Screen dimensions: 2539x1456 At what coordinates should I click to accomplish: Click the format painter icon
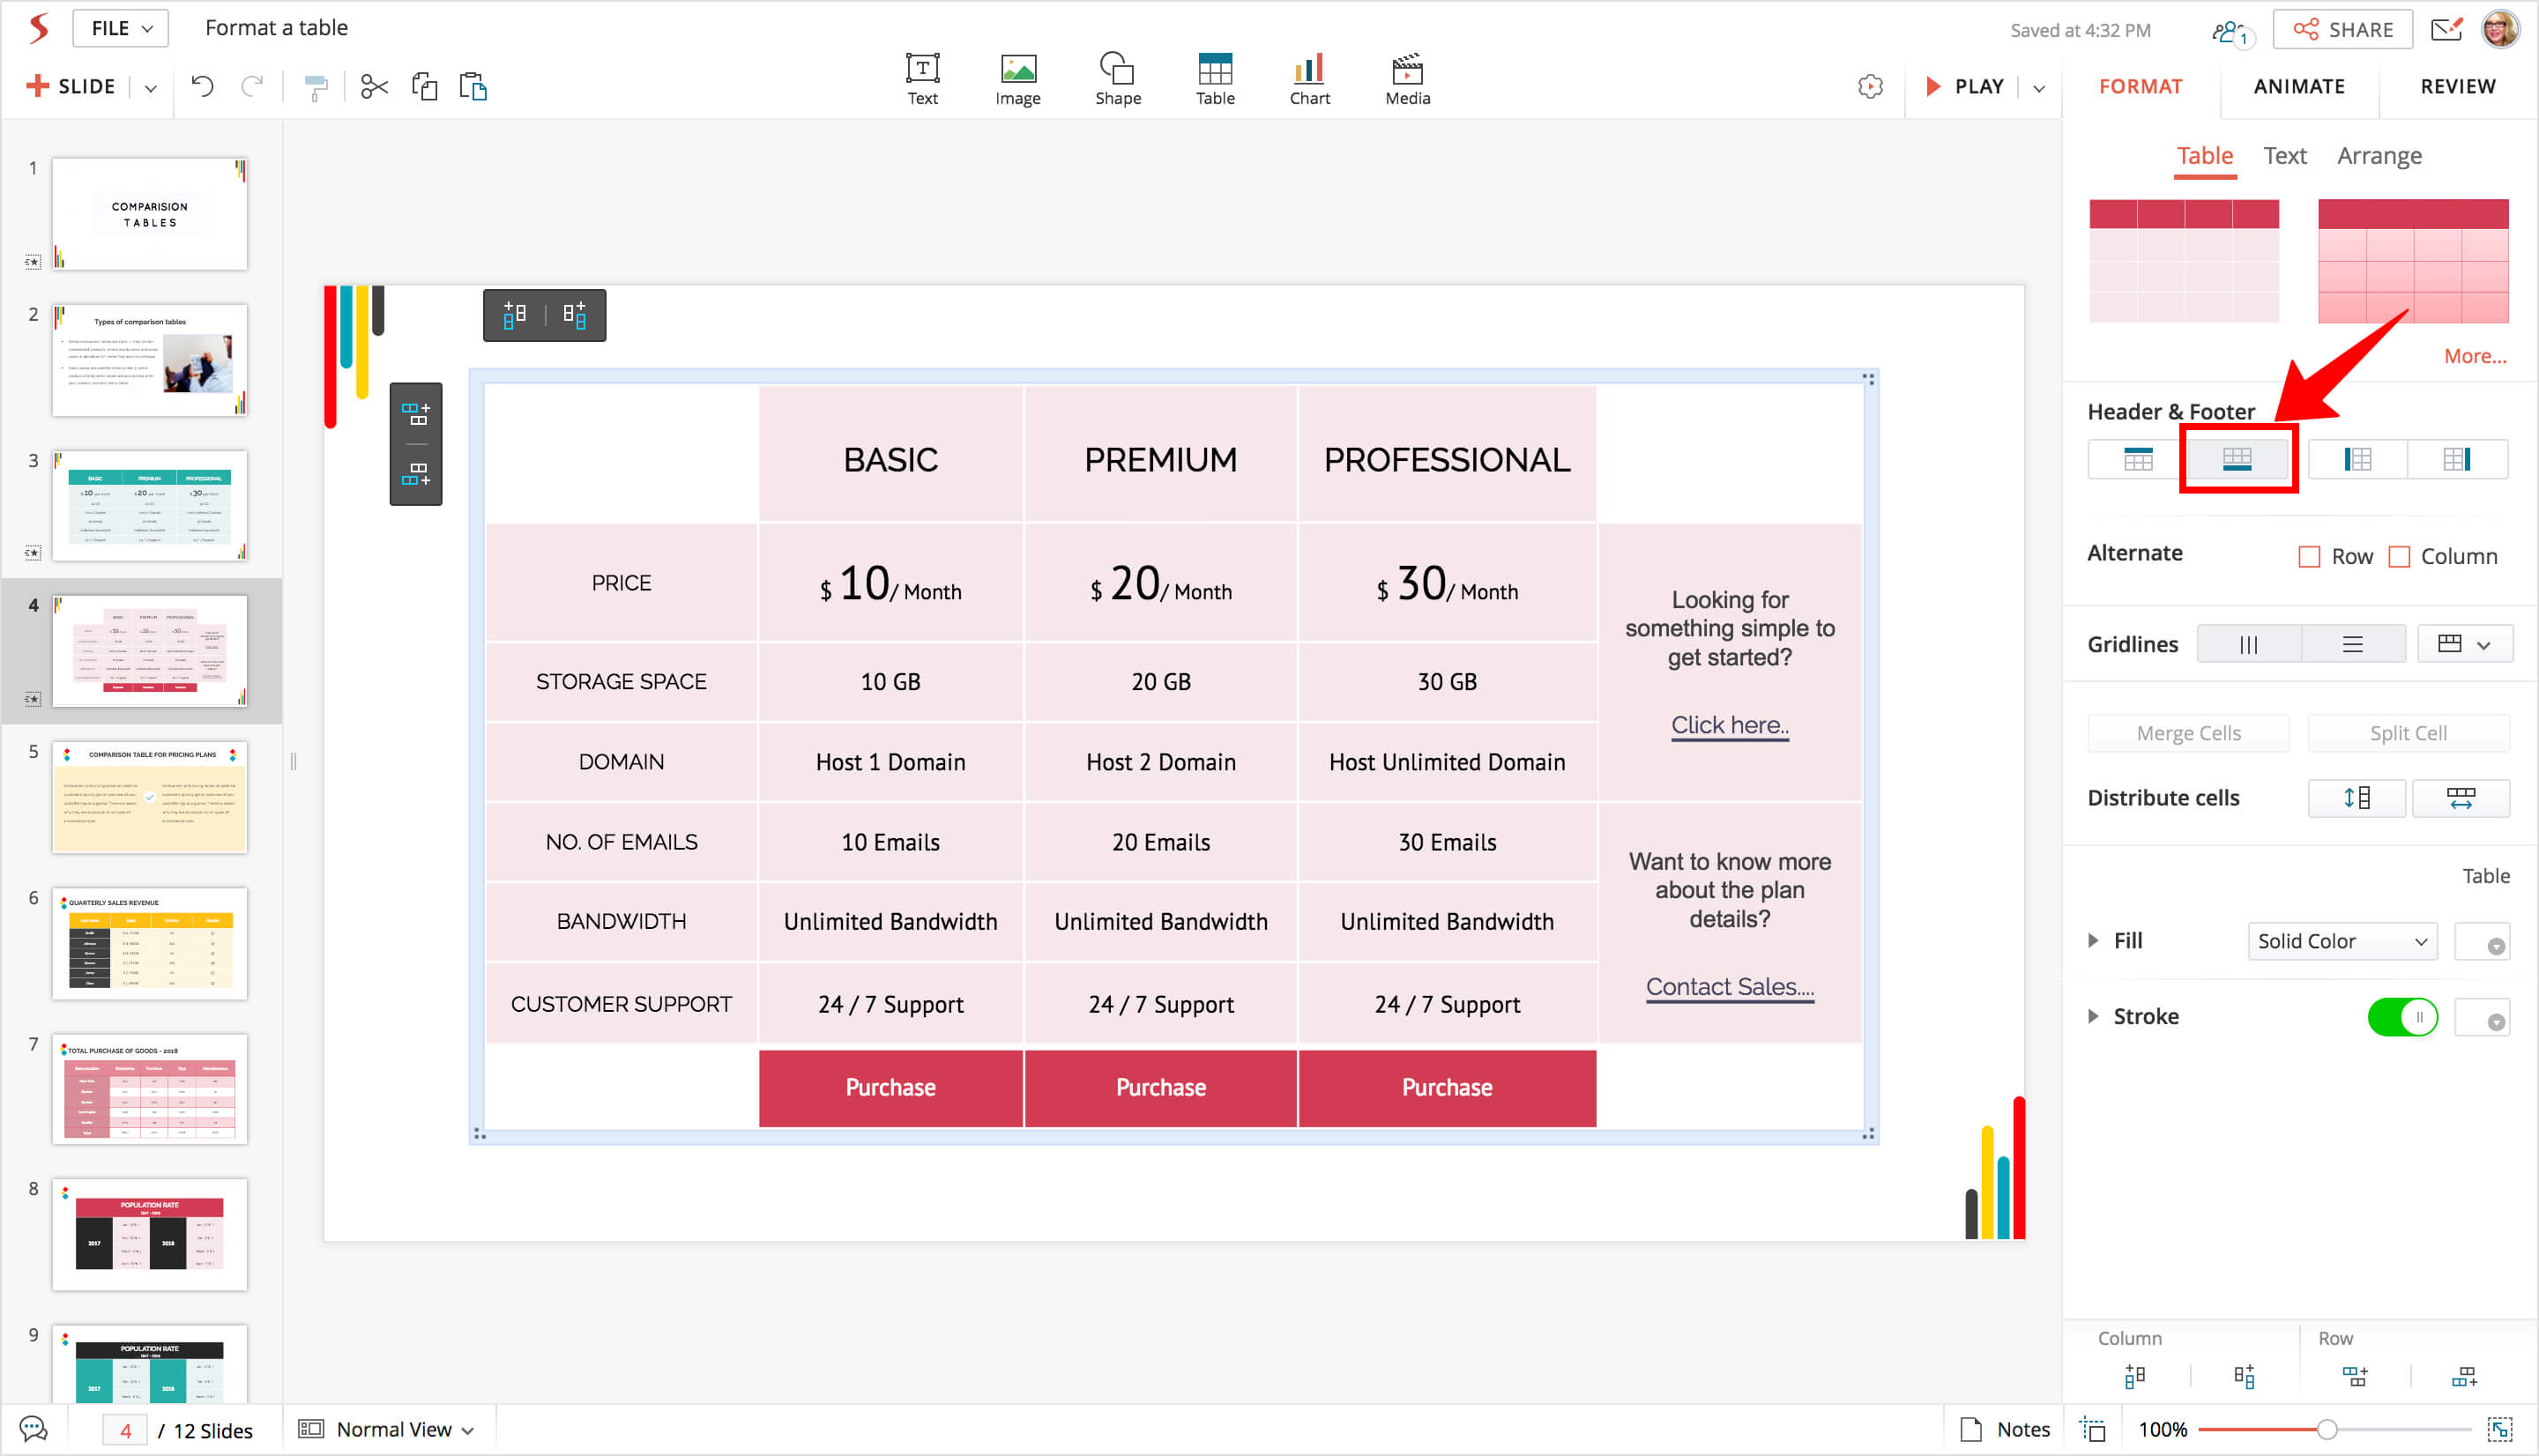[316, 88]
